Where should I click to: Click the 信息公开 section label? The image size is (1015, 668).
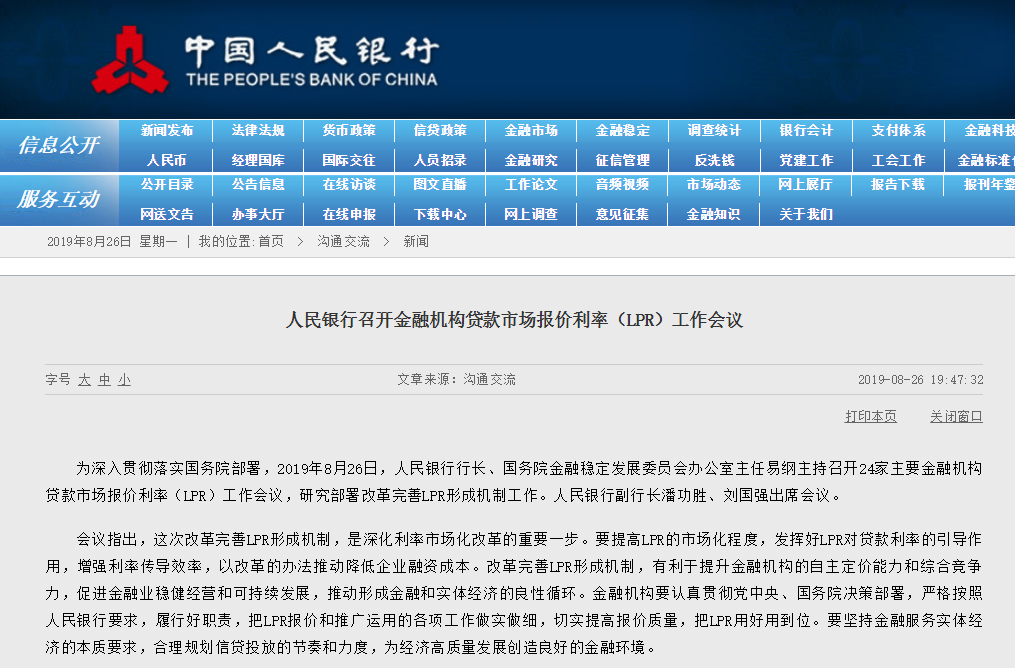coord(59,145)
